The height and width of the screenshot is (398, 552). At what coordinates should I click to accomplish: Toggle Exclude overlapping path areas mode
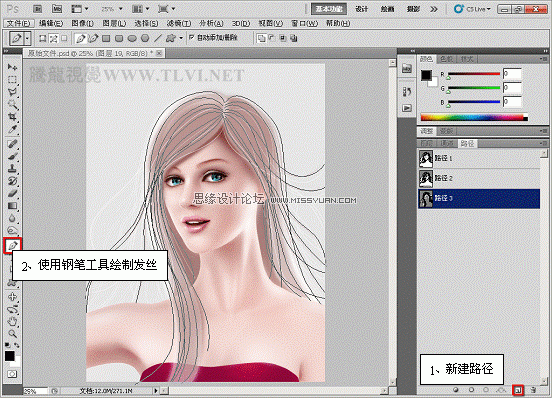(294, 38)
